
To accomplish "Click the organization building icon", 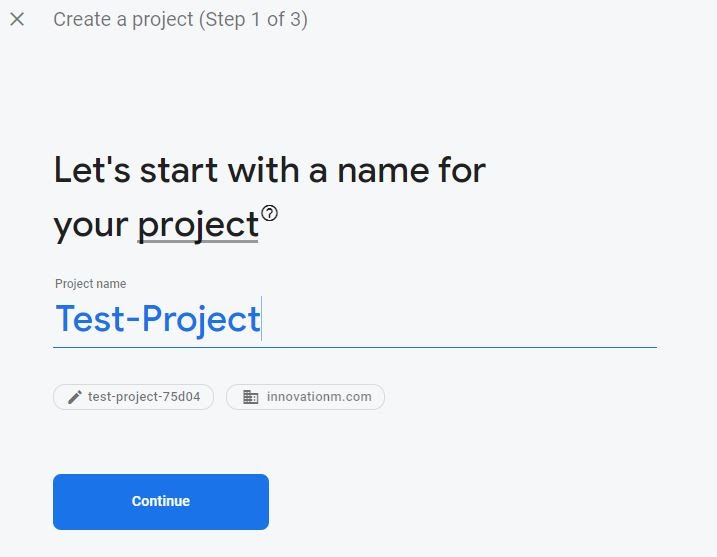I will point(250,397).
